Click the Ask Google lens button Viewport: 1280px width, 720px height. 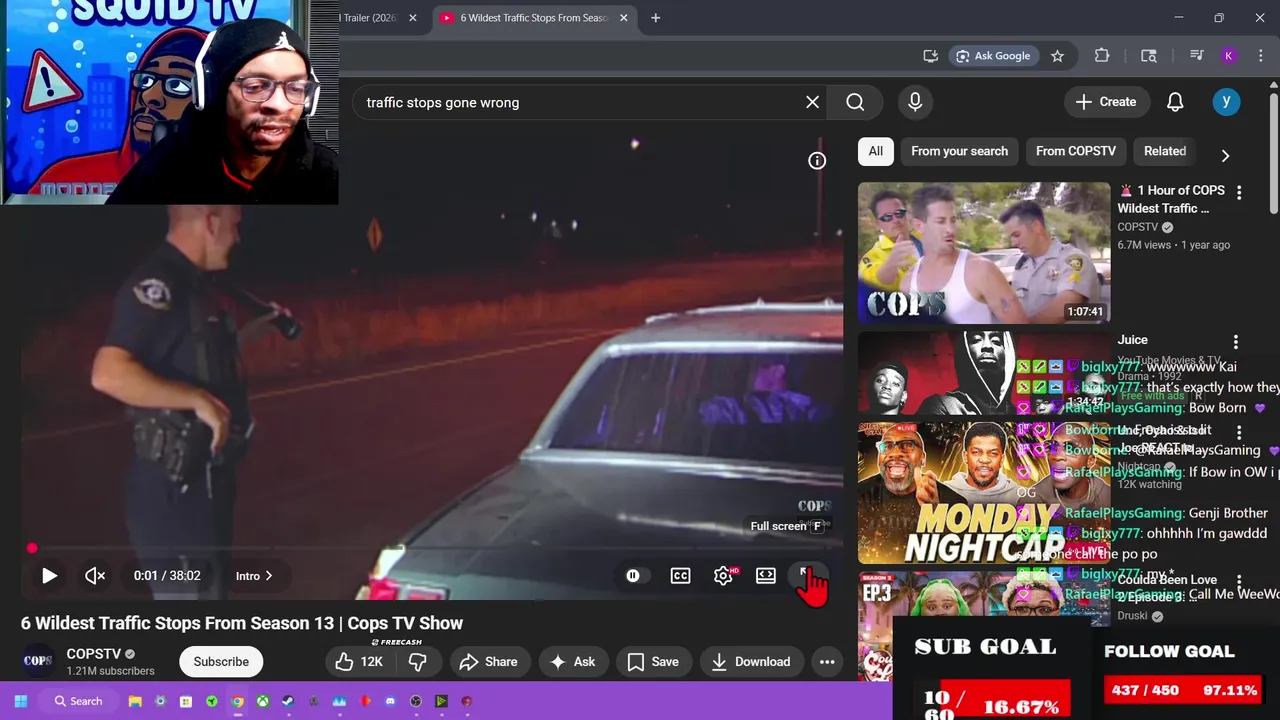pyautogui.click(x=993, y=56)
